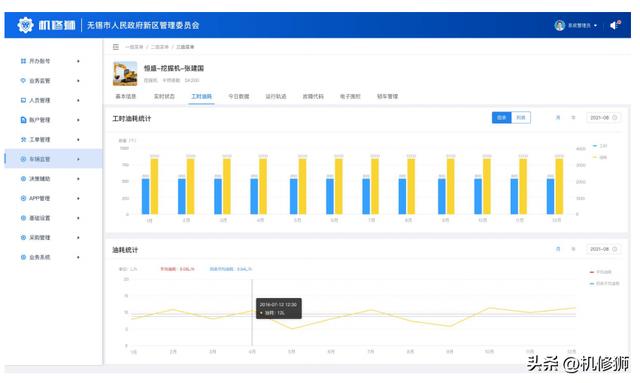640x383 pixels.
Task: Switch 工时油耗统计 to 图表 view
Action: pyautogui.click(x=502, y=118)
